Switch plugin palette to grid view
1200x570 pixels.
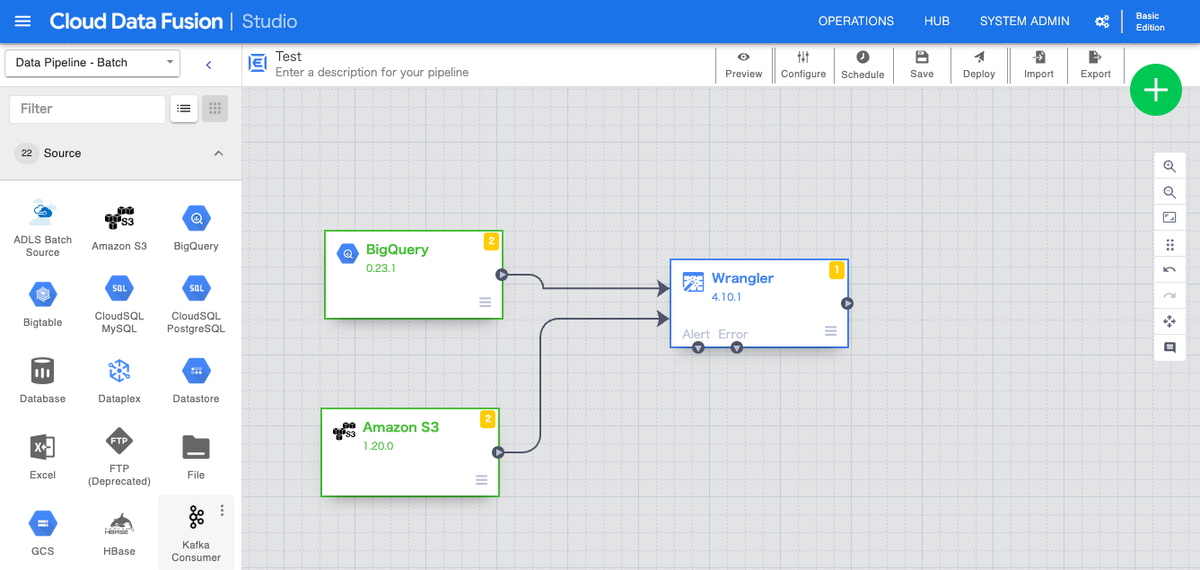[x=215, y=108]
